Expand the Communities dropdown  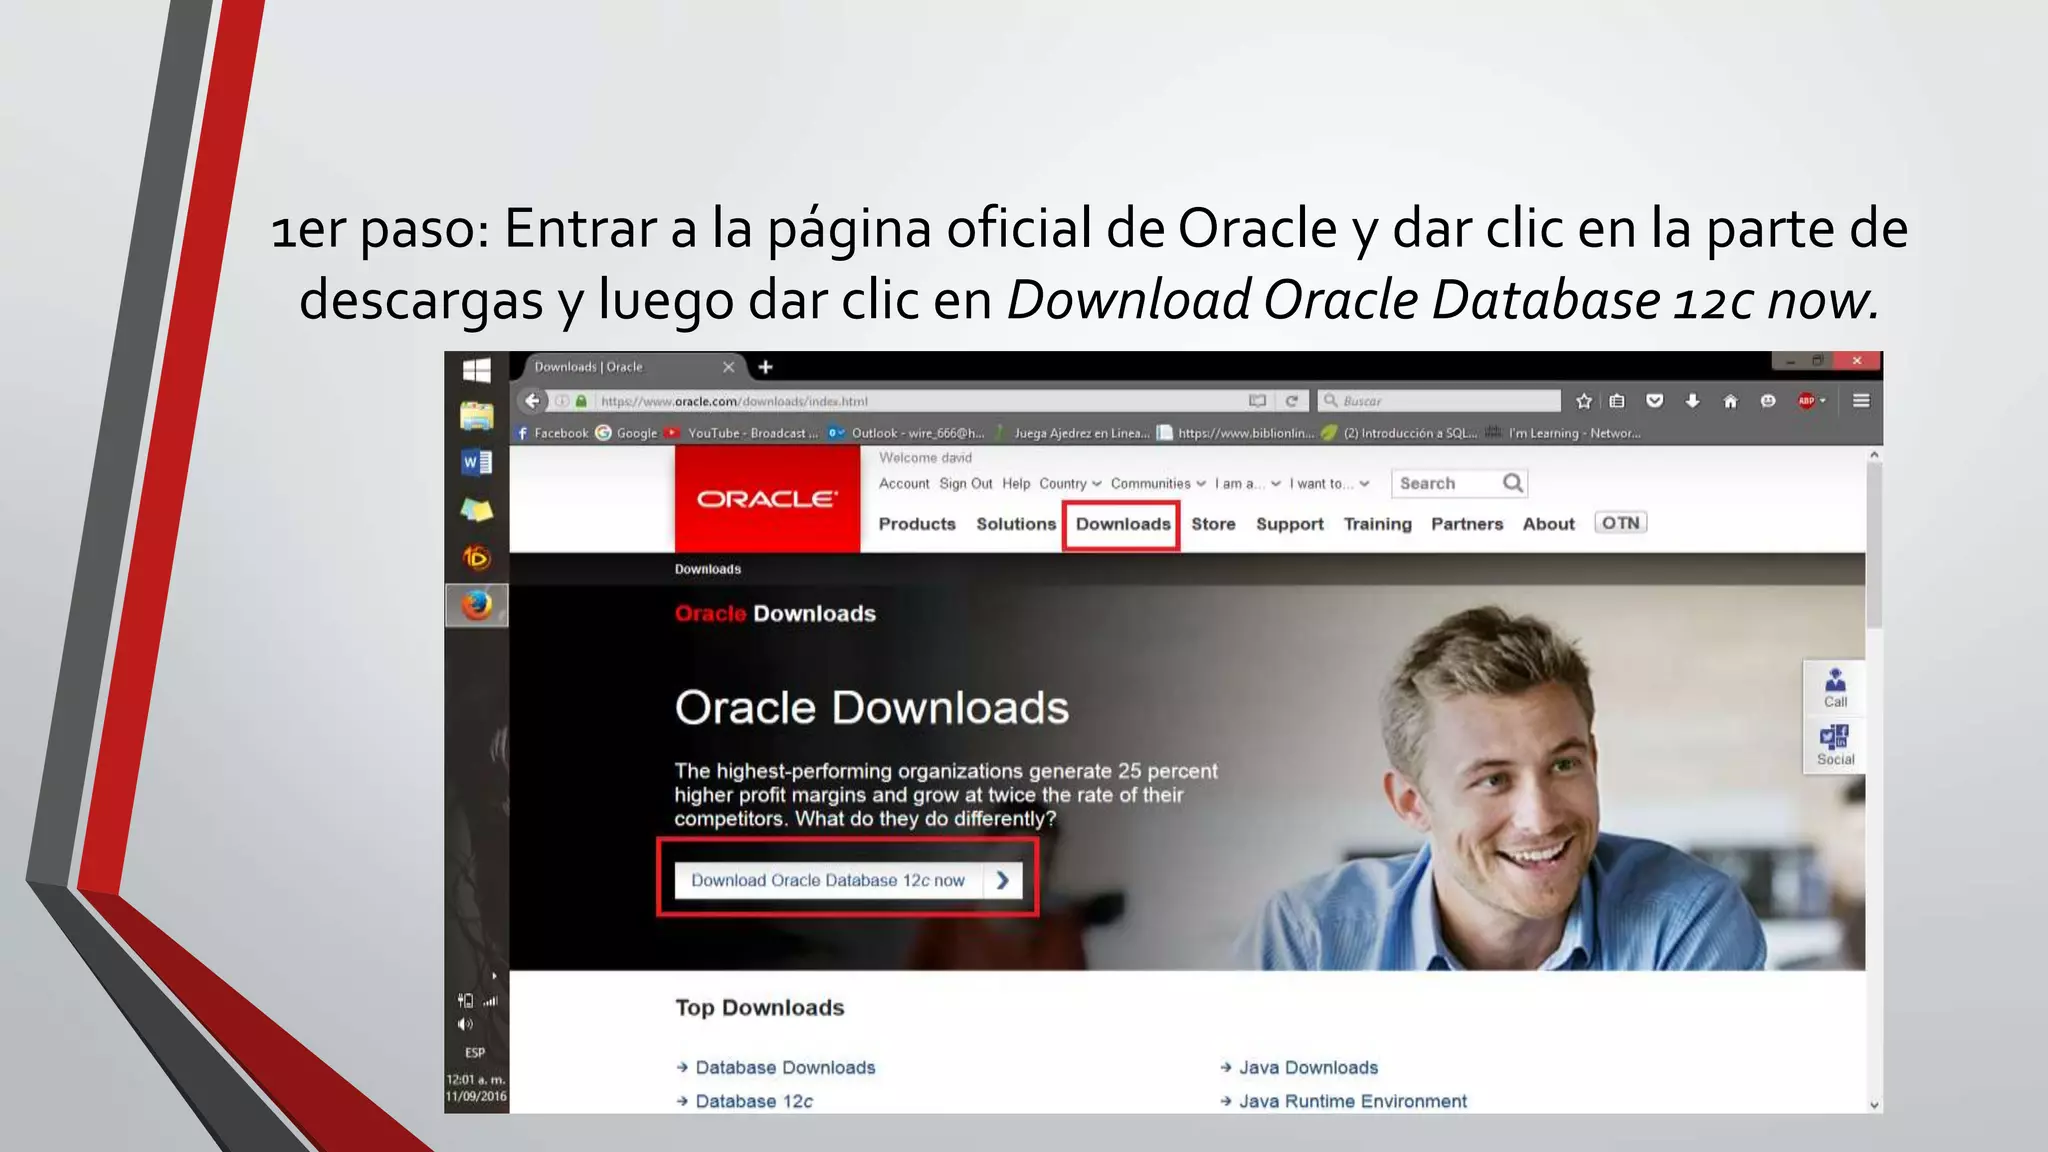coord(1158,484)
